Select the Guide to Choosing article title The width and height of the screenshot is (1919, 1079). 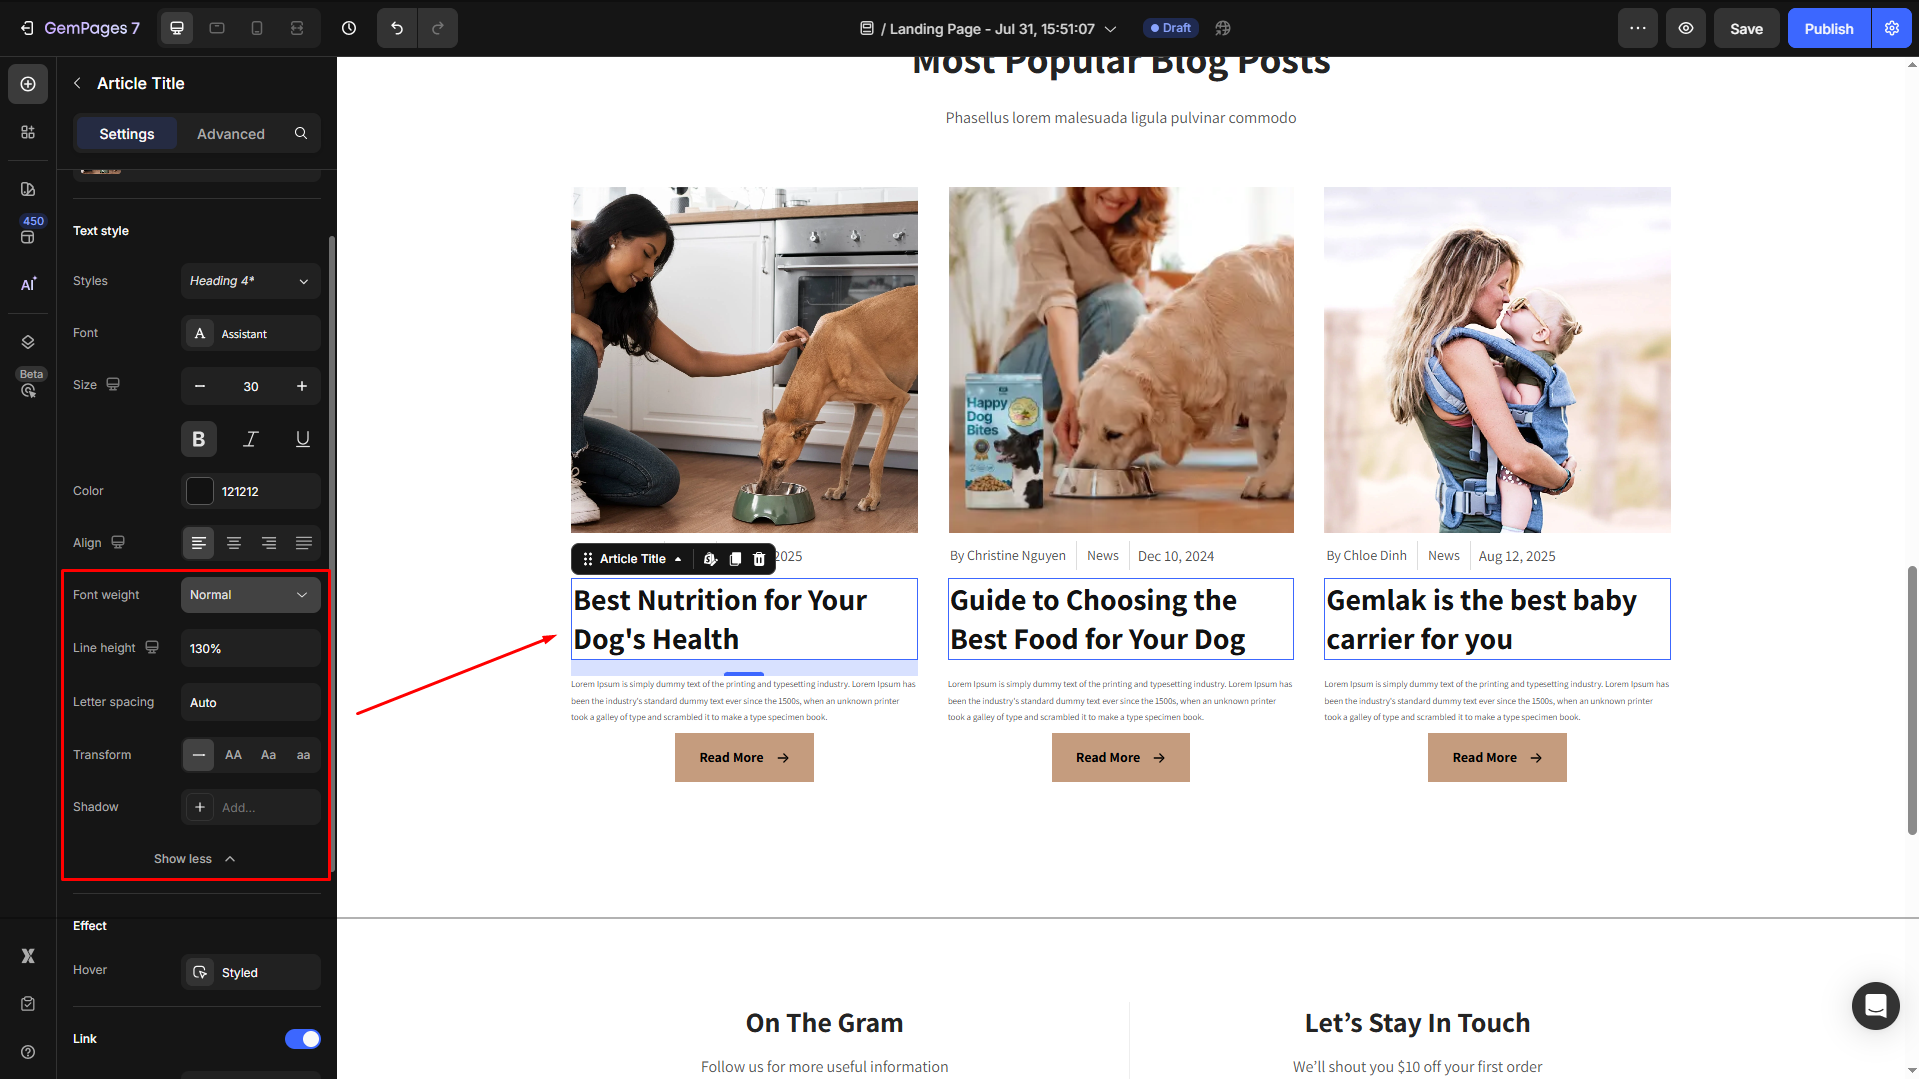pos(1120,619)
